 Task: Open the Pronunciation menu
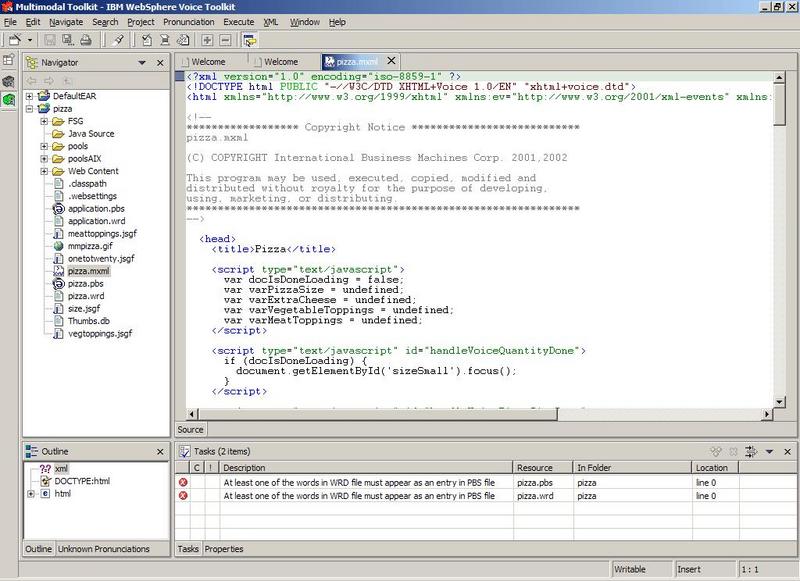[189, 22]
